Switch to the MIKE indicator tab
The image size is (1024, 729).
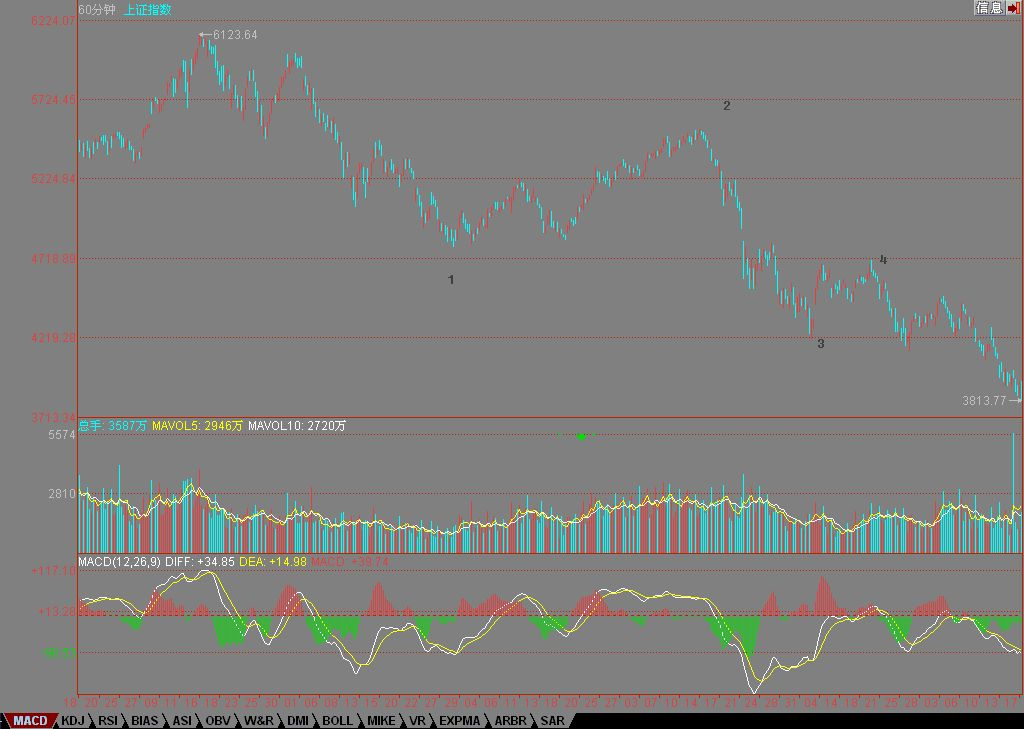coord(381,721)
